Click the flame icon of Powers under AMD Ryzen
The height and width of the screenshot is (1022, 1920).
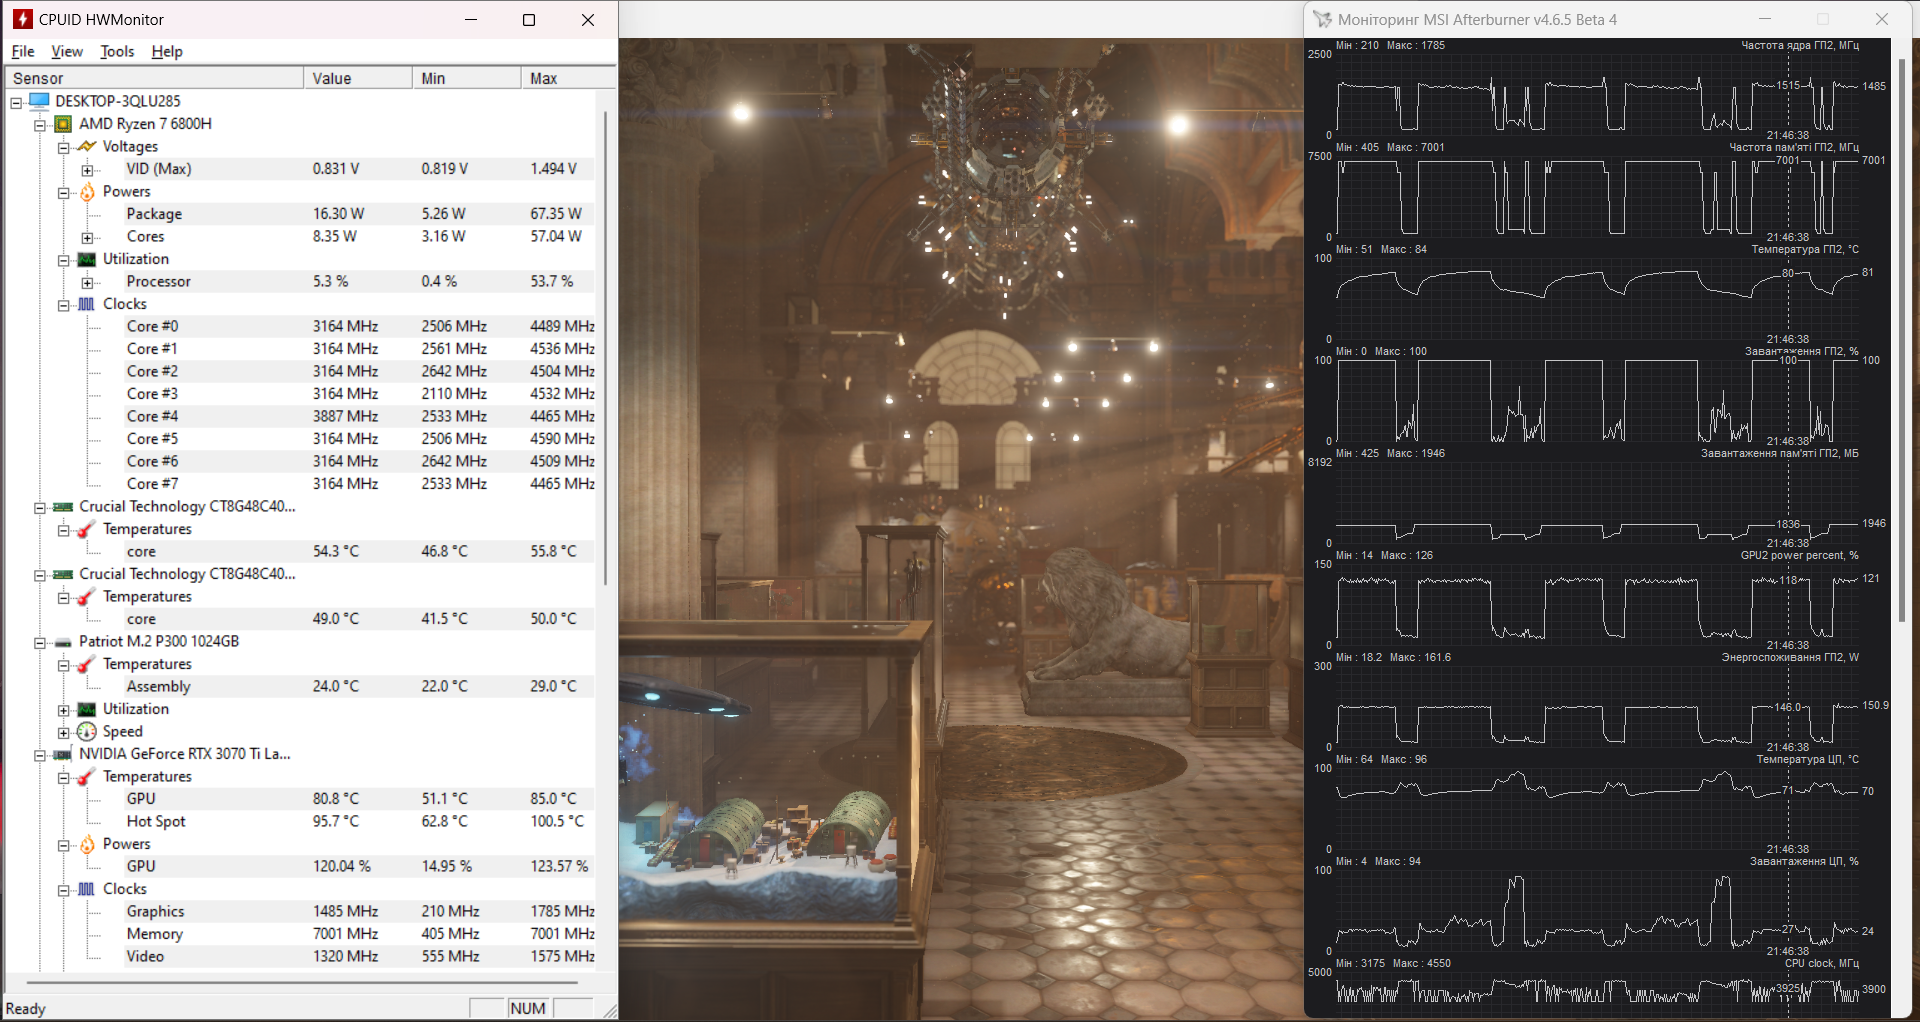87,192
